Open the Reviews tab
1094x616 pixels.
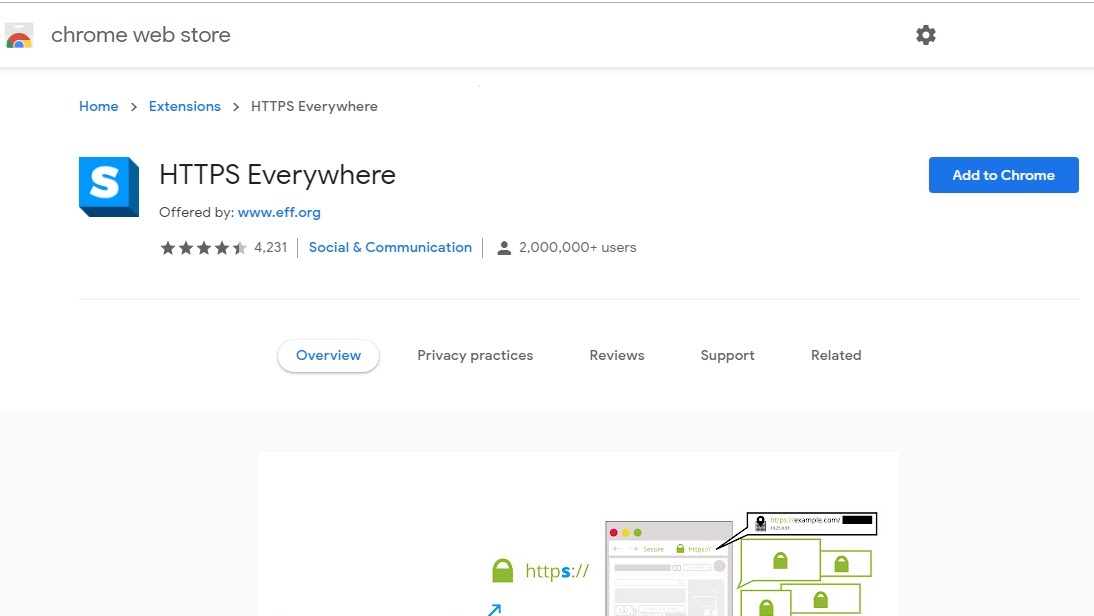click(x=617, y=355)
